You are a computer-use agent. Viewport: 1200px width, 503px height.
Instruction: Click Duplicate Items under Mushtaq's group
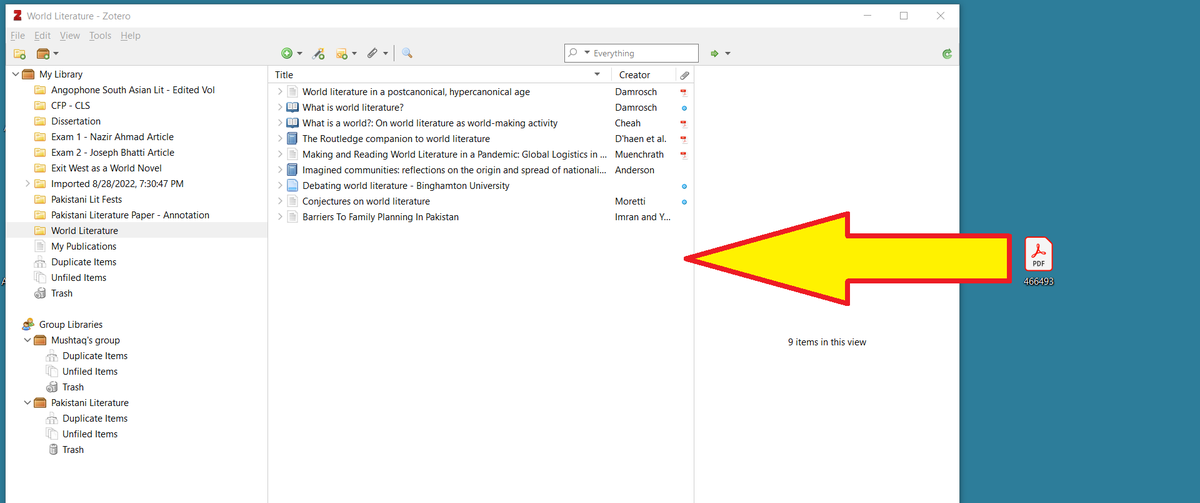95,356
